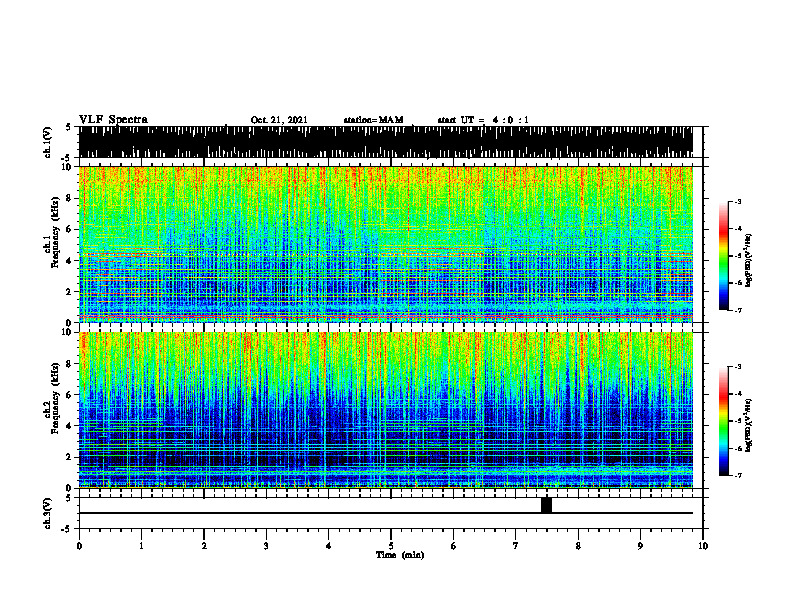
Task: Click the ch.2 spectrogram color scale bar
Action: pyautogui.click(x=724, y=421)
